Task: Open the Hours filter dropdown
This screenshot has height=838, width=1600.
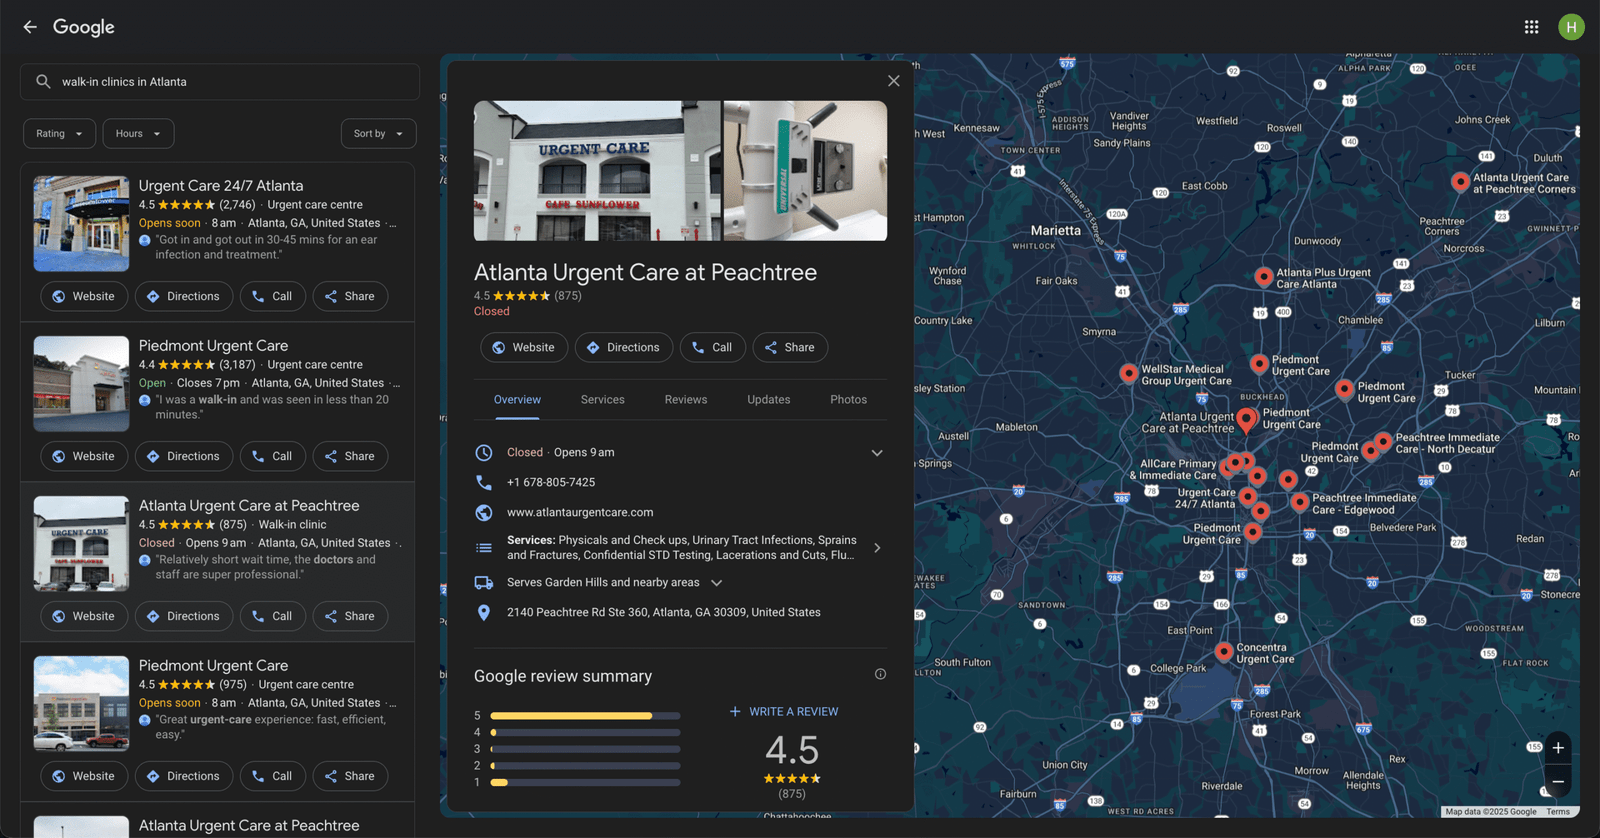Action: (x=139, y=134)
